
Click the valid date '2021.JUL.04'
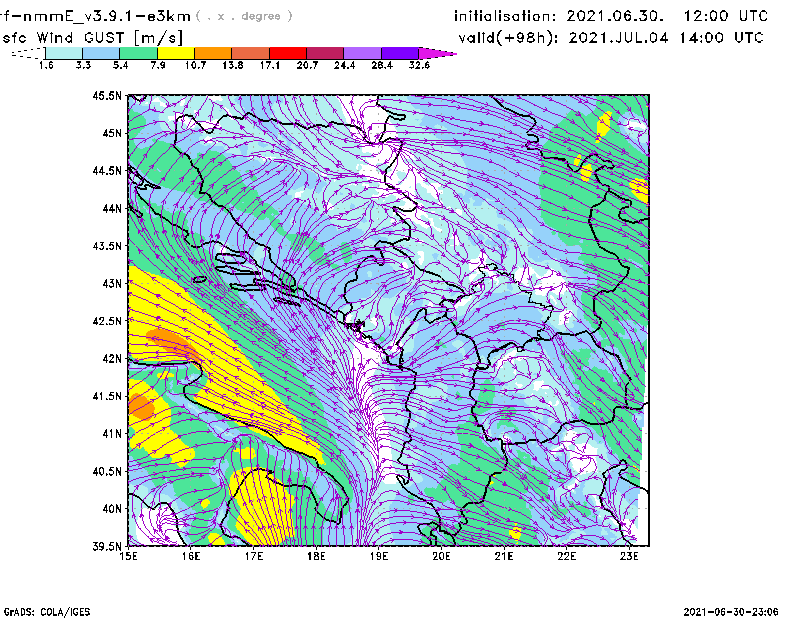pyautogui.click(x=618, y=38)
